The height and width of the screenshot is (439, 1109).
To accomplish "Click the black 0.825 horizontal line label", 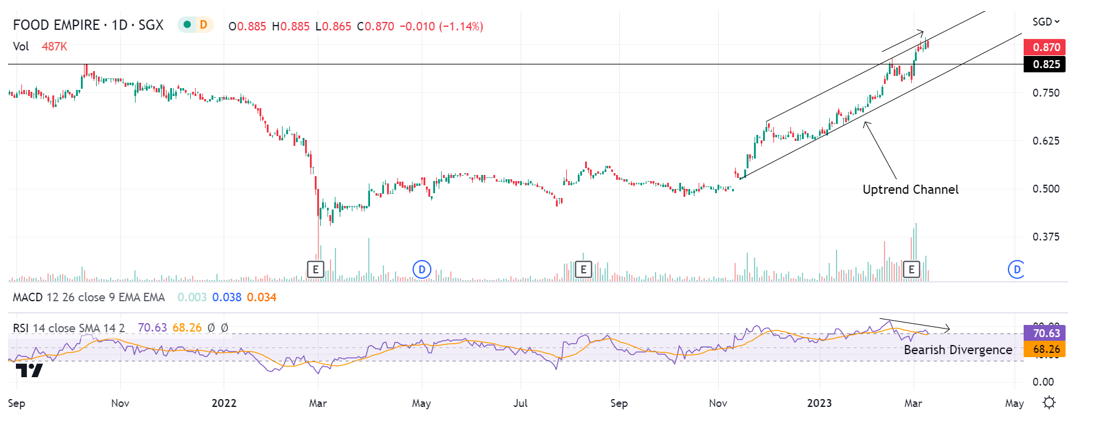I will (1045, 64).
